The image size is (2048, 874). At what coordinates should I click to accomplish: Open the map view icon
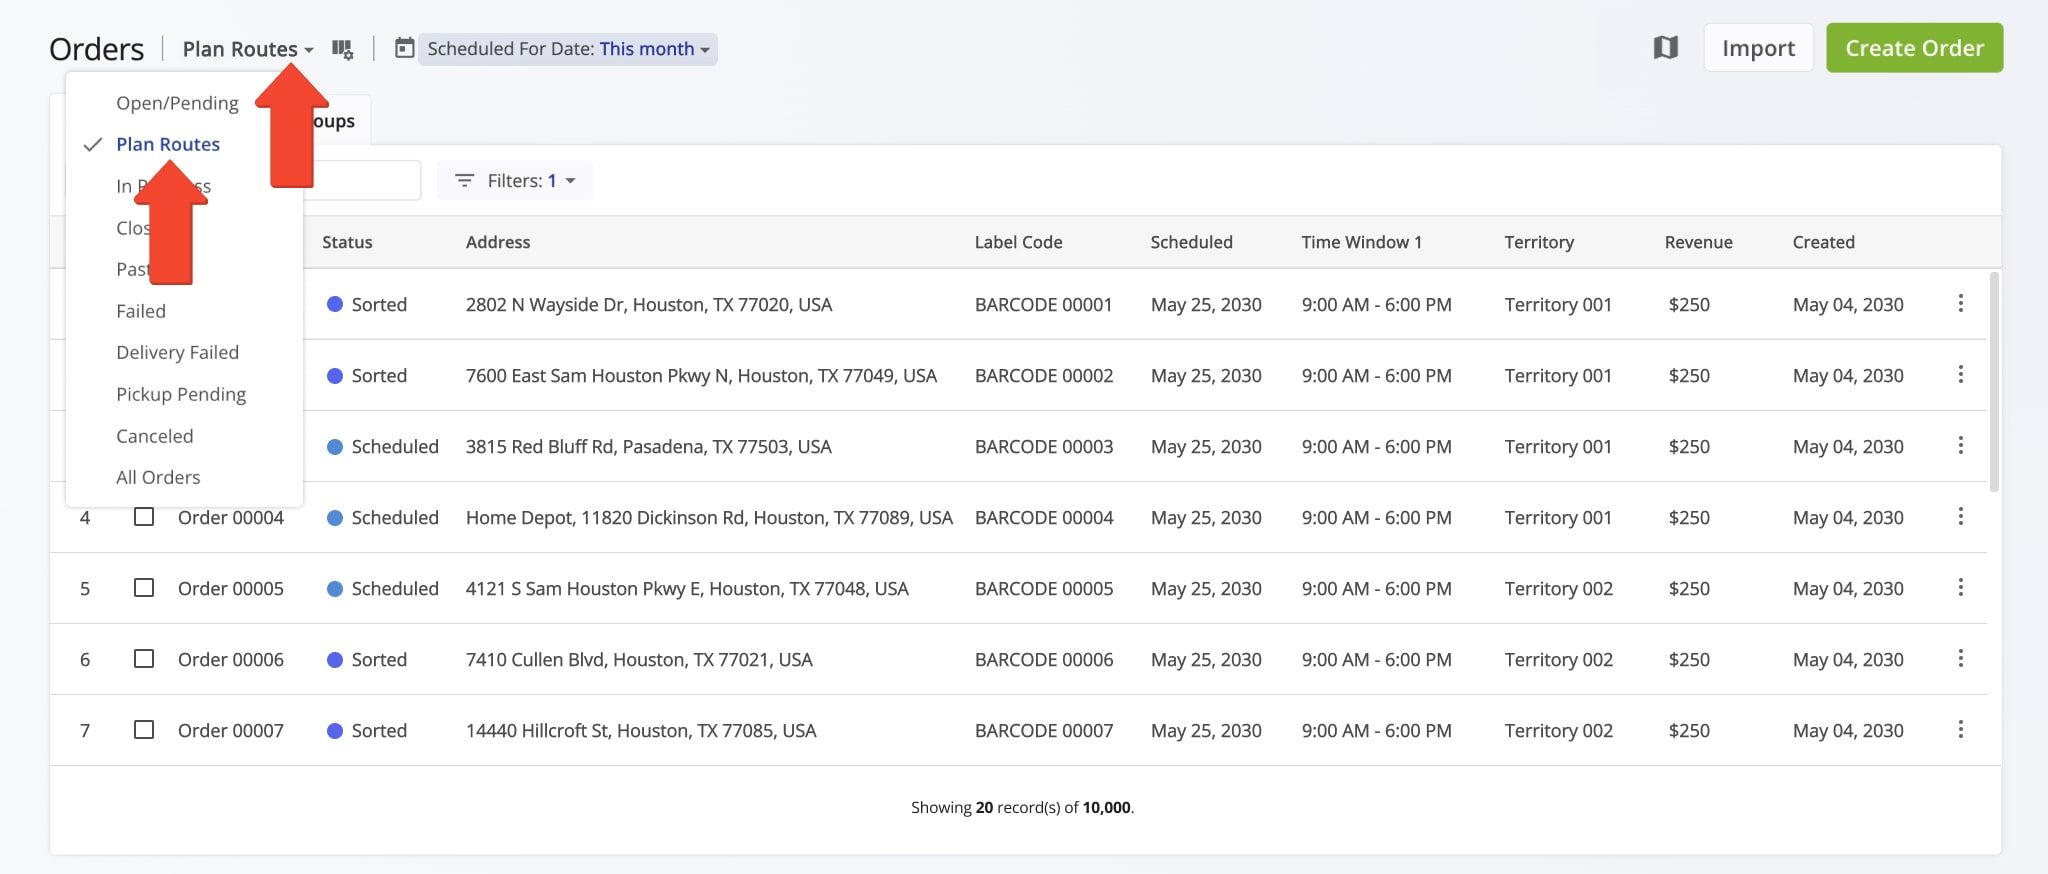[x=1665, y=47]
